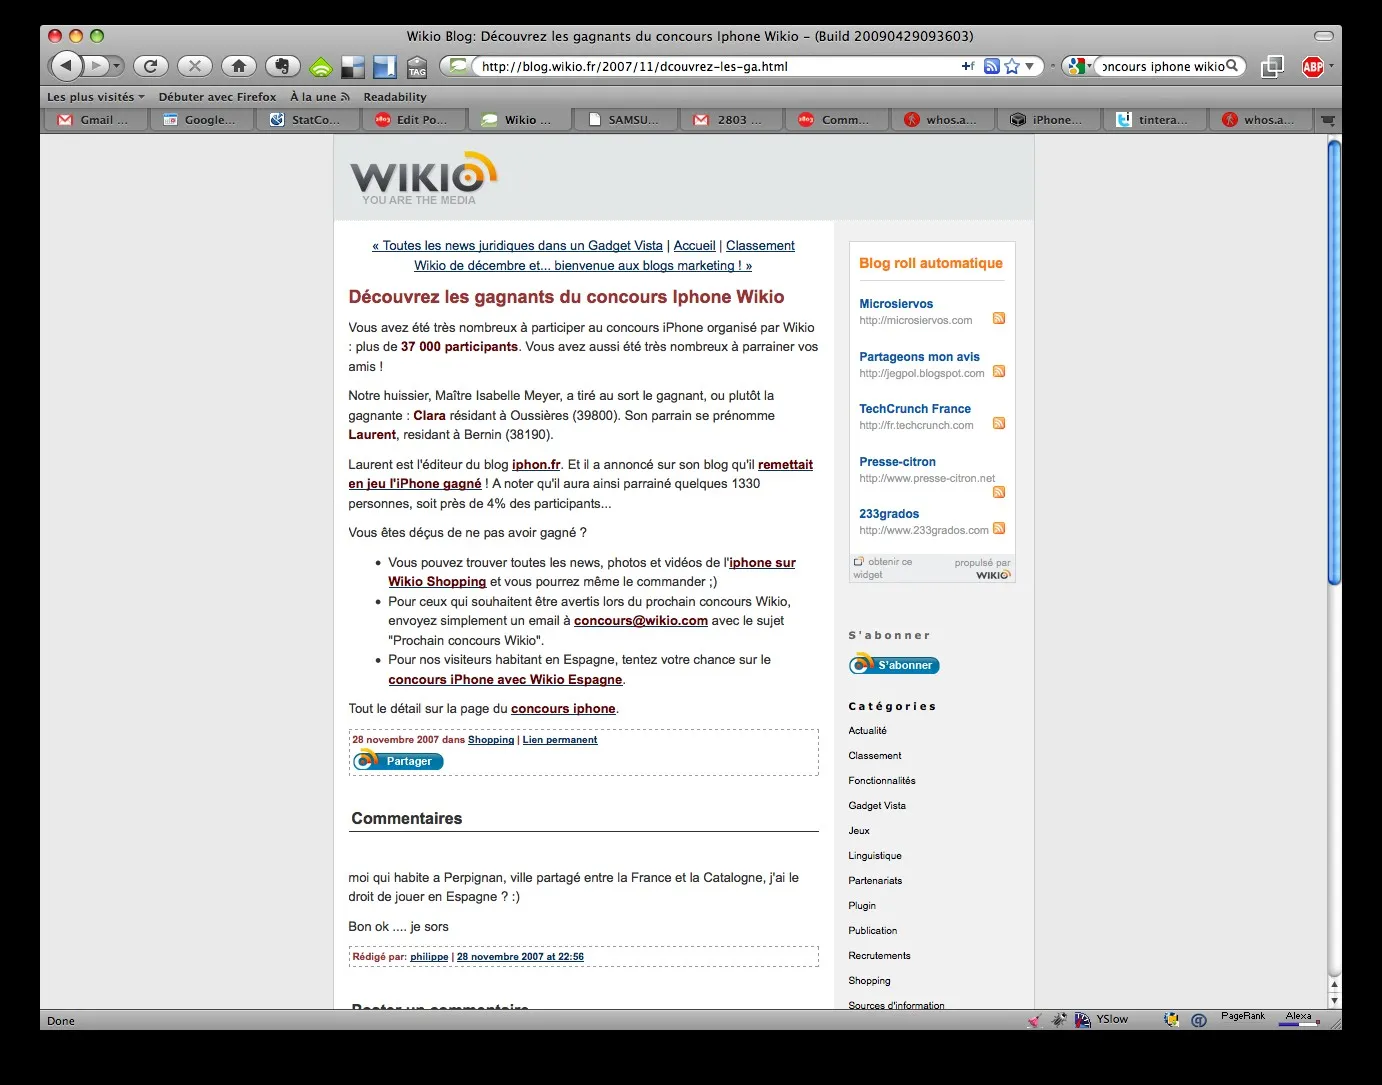Click the RSS feed icon in address bar

click(x=992, y=66)
